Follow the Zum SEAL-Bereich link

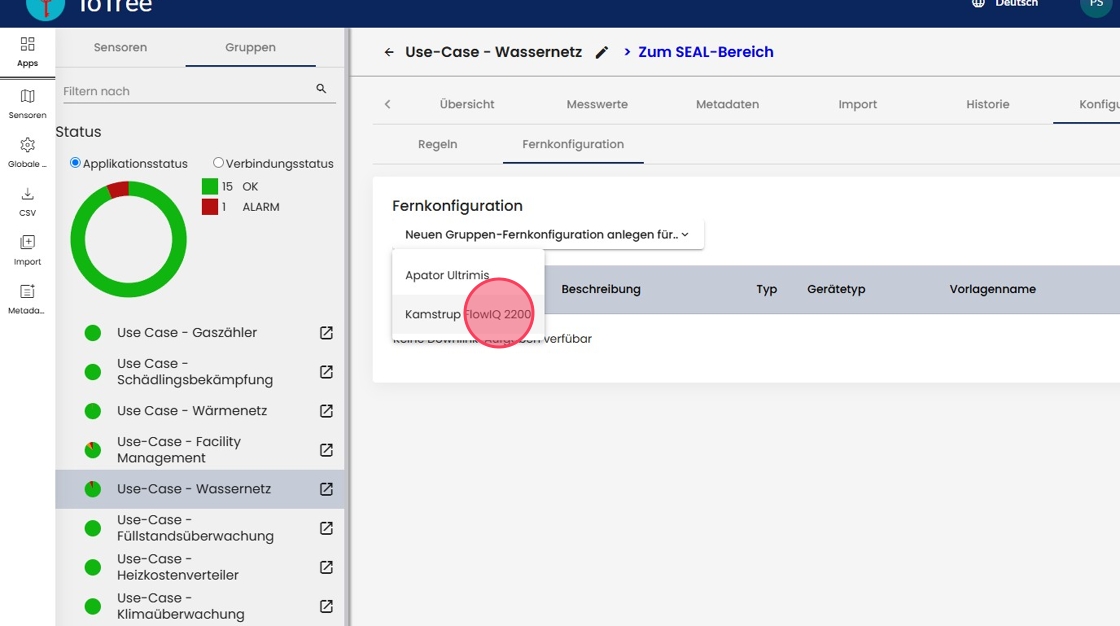706,52
